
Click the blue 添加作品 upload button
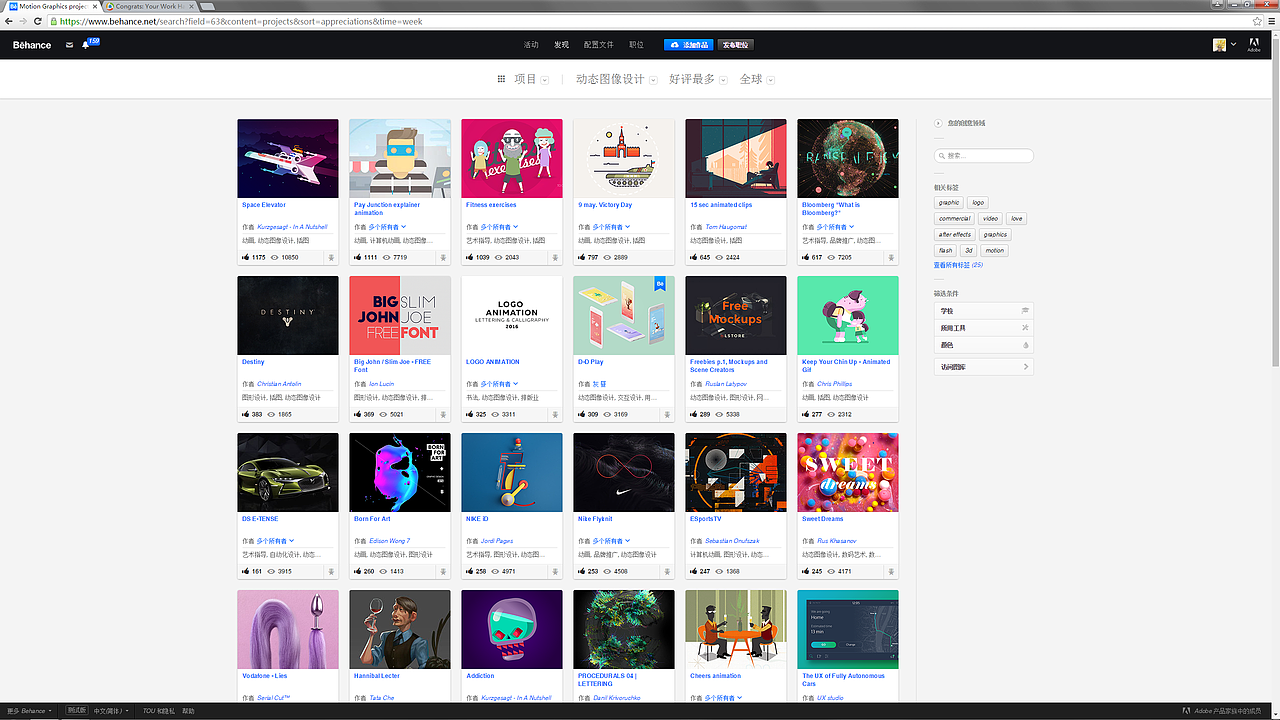688,45
